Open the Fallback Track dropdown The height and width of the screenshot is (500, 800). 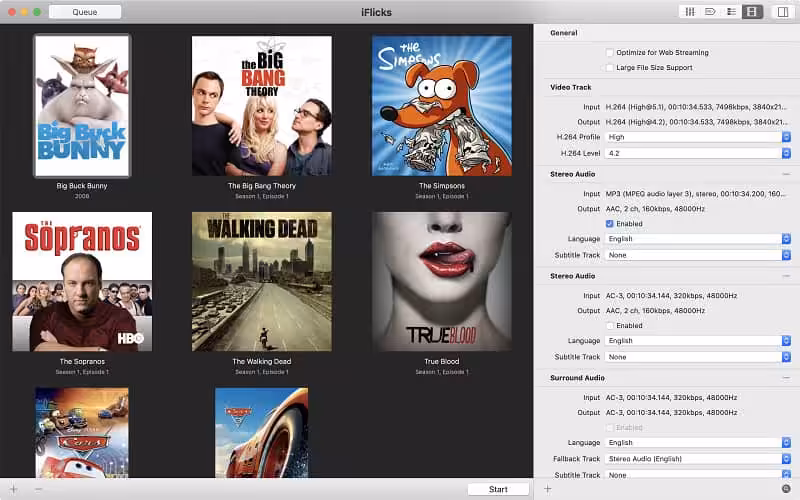pyautogui.click(x=697, y=459)
